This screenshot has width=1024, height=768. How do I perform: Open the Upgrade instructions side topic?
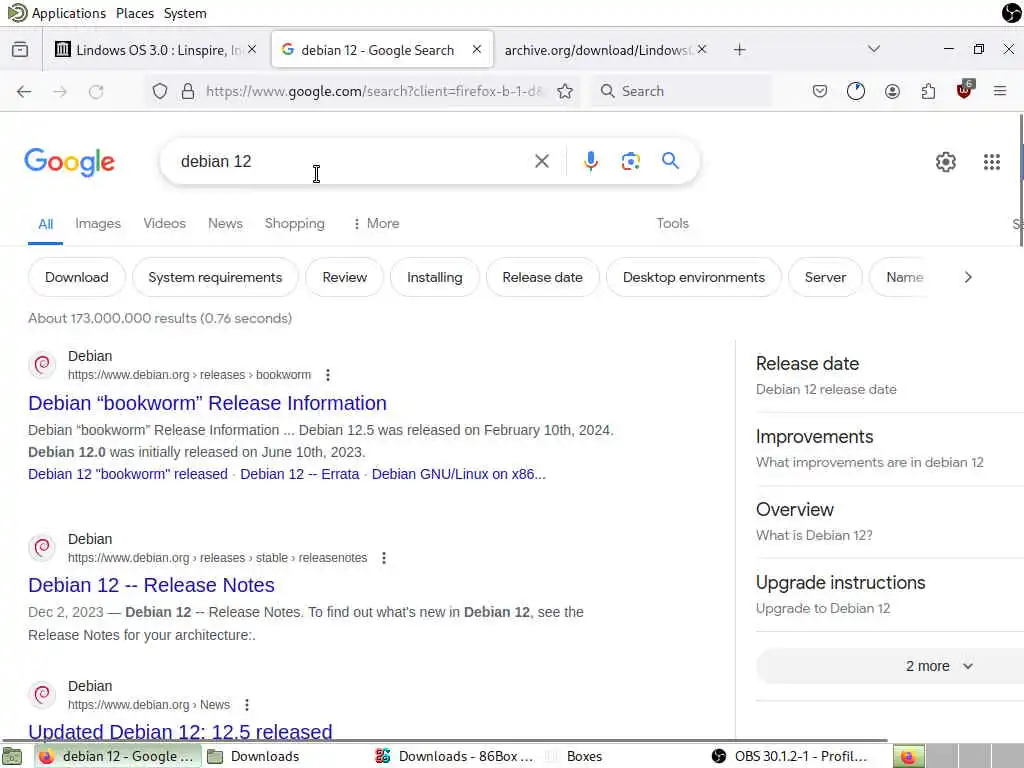coord(840,583)
